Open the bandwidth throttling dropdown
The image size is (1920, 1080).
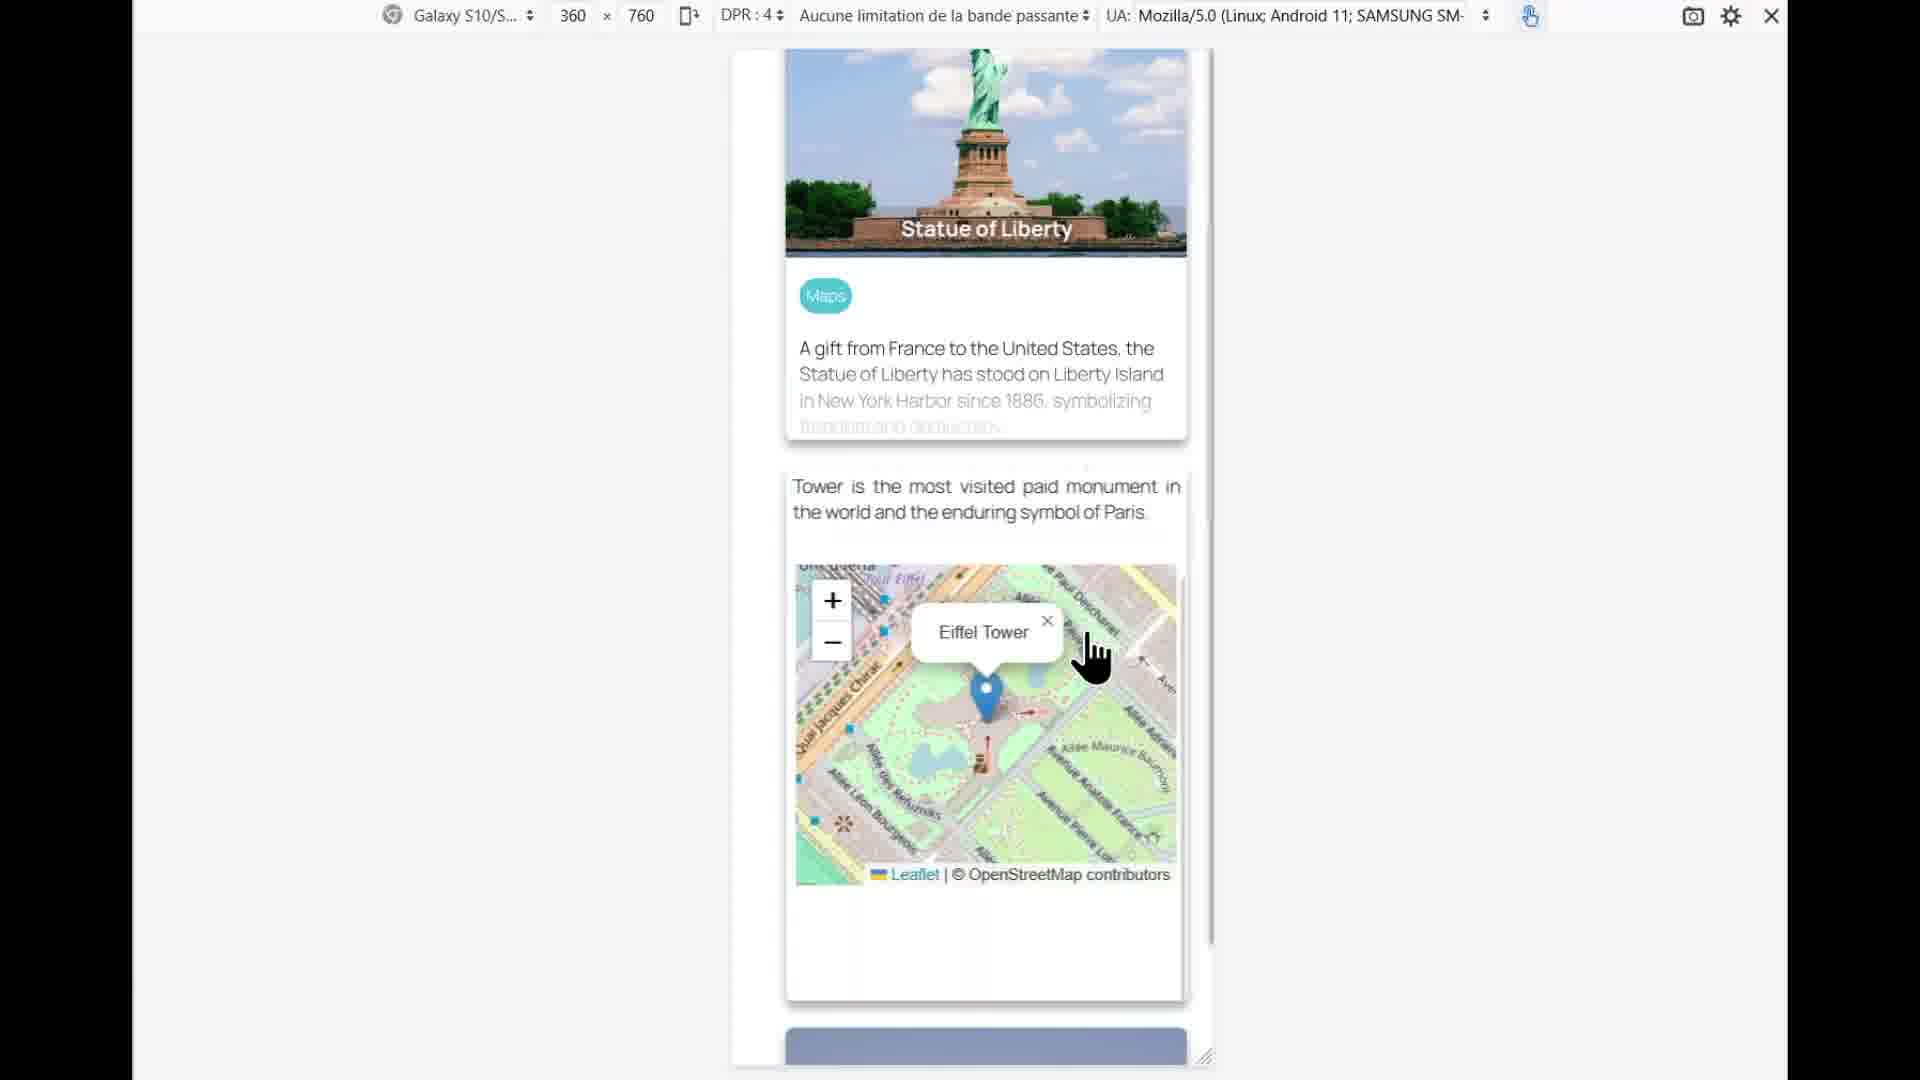tap(944, 16)
